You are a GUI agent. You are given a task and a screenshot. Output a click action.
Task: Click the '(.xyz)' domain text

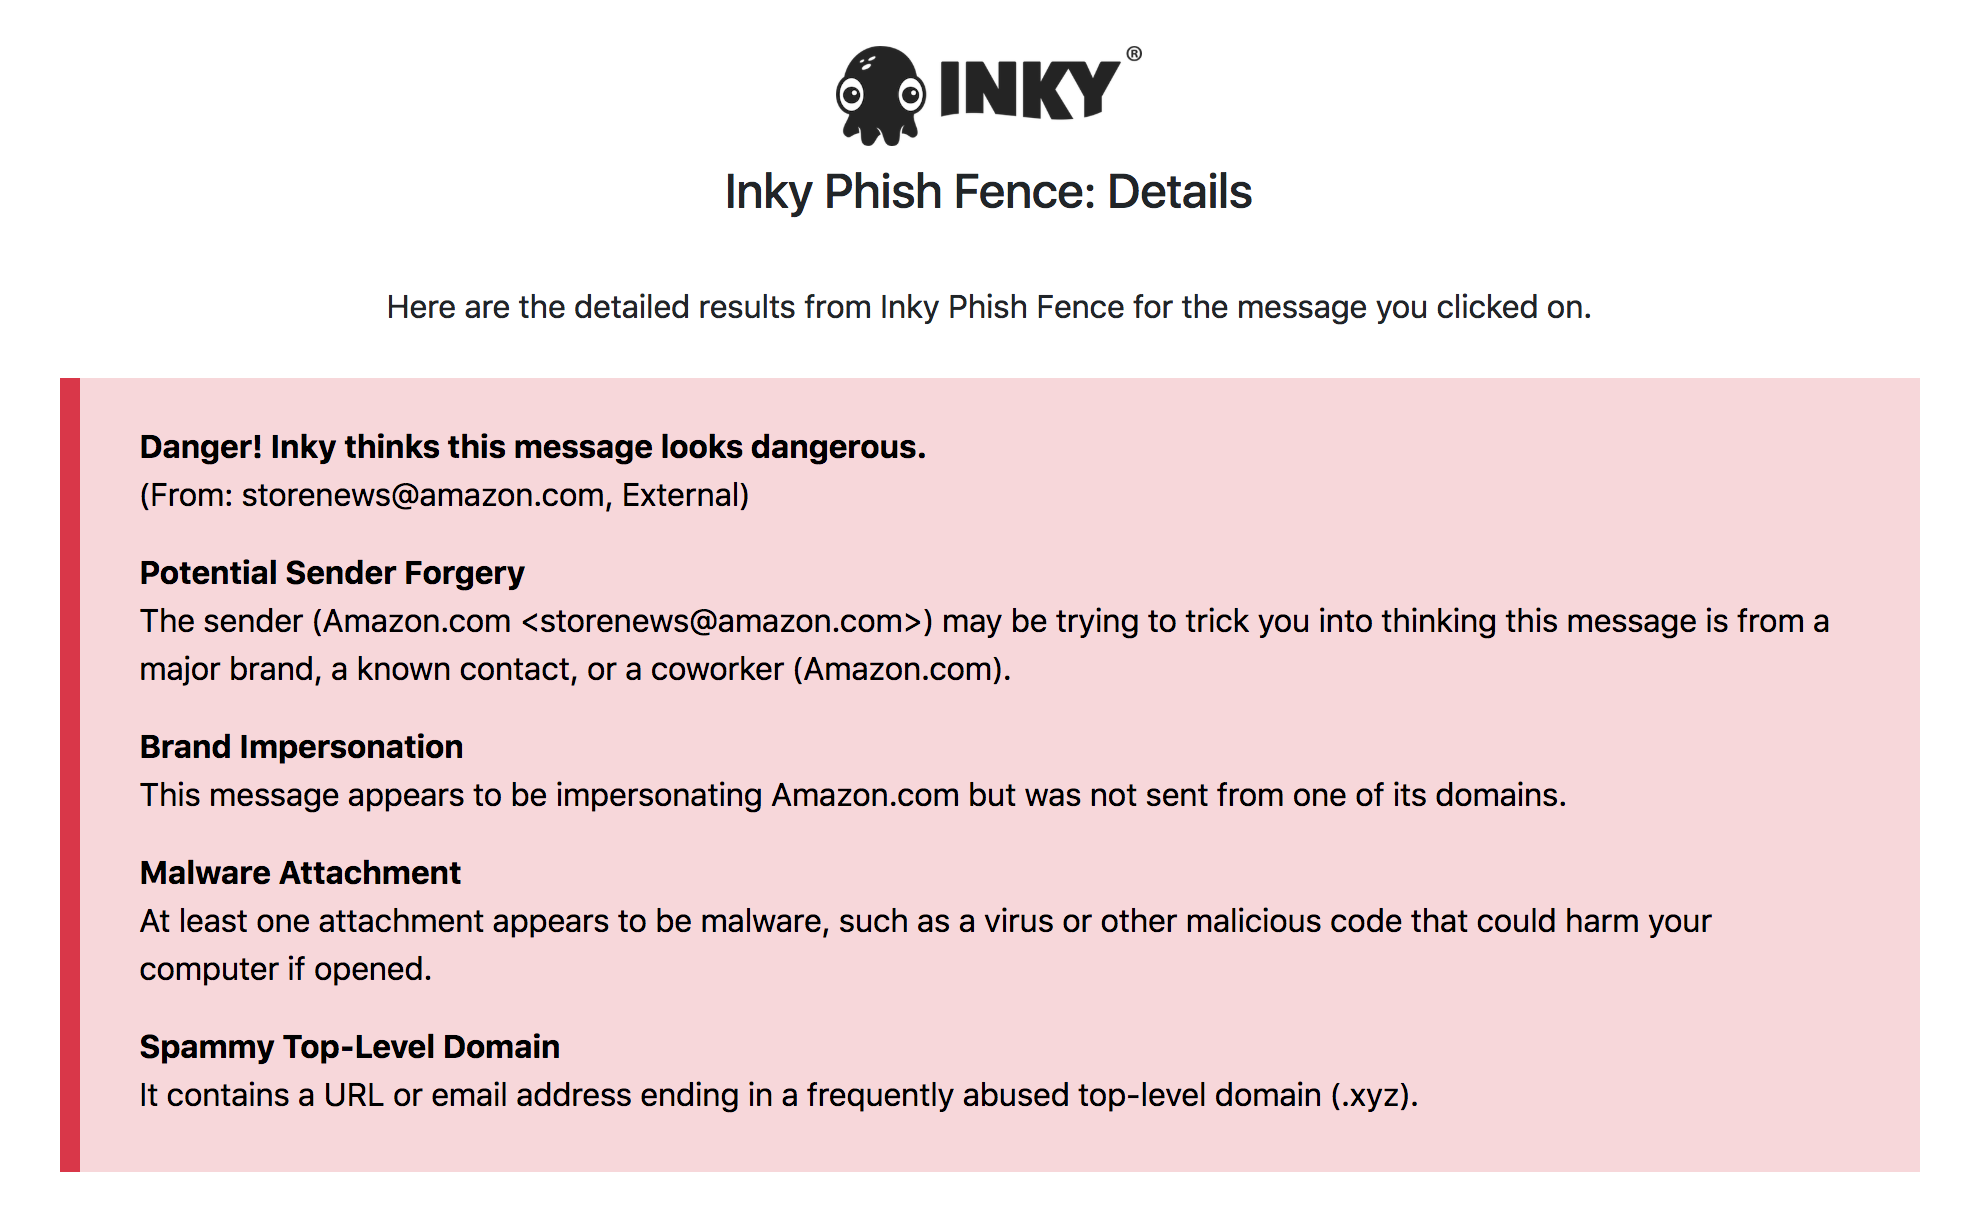pyautogui.click(x=1373, y=1095)
